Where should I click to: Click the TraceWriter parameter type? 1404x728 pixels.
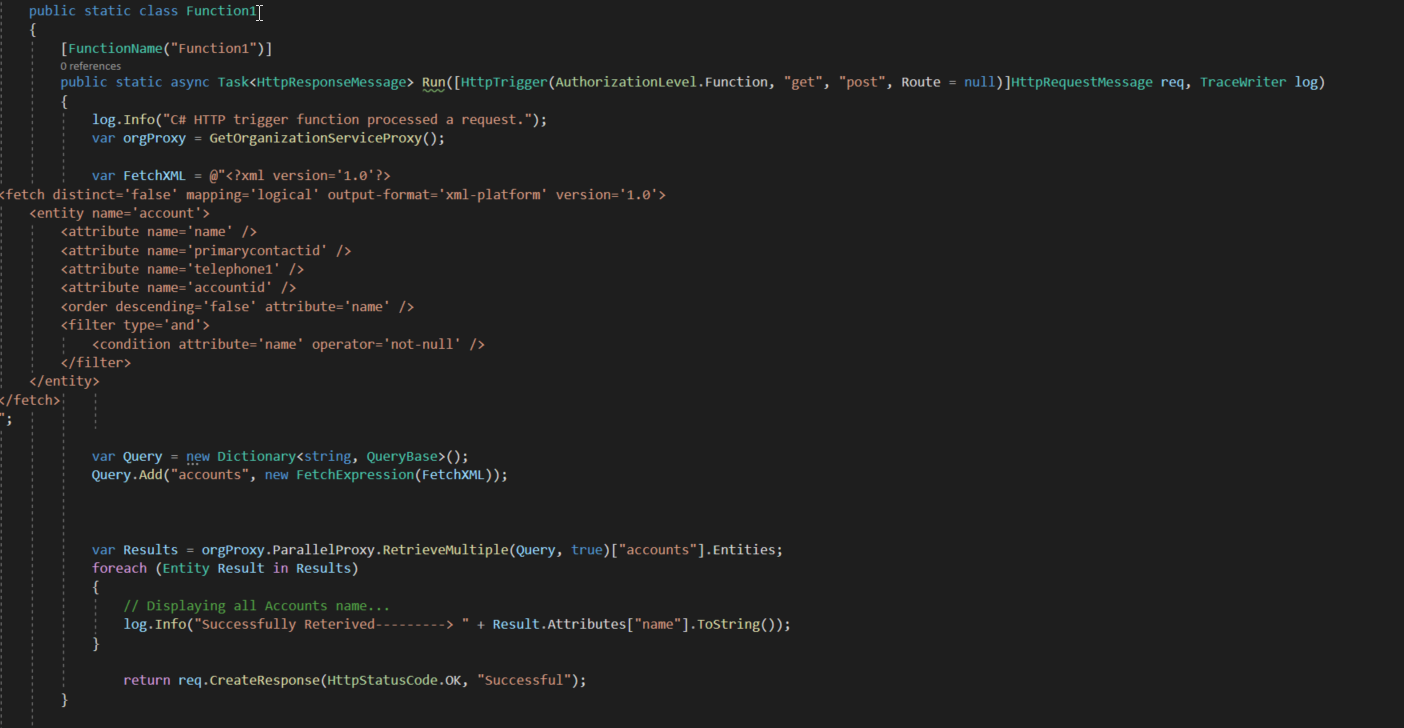click(1243, 82)
